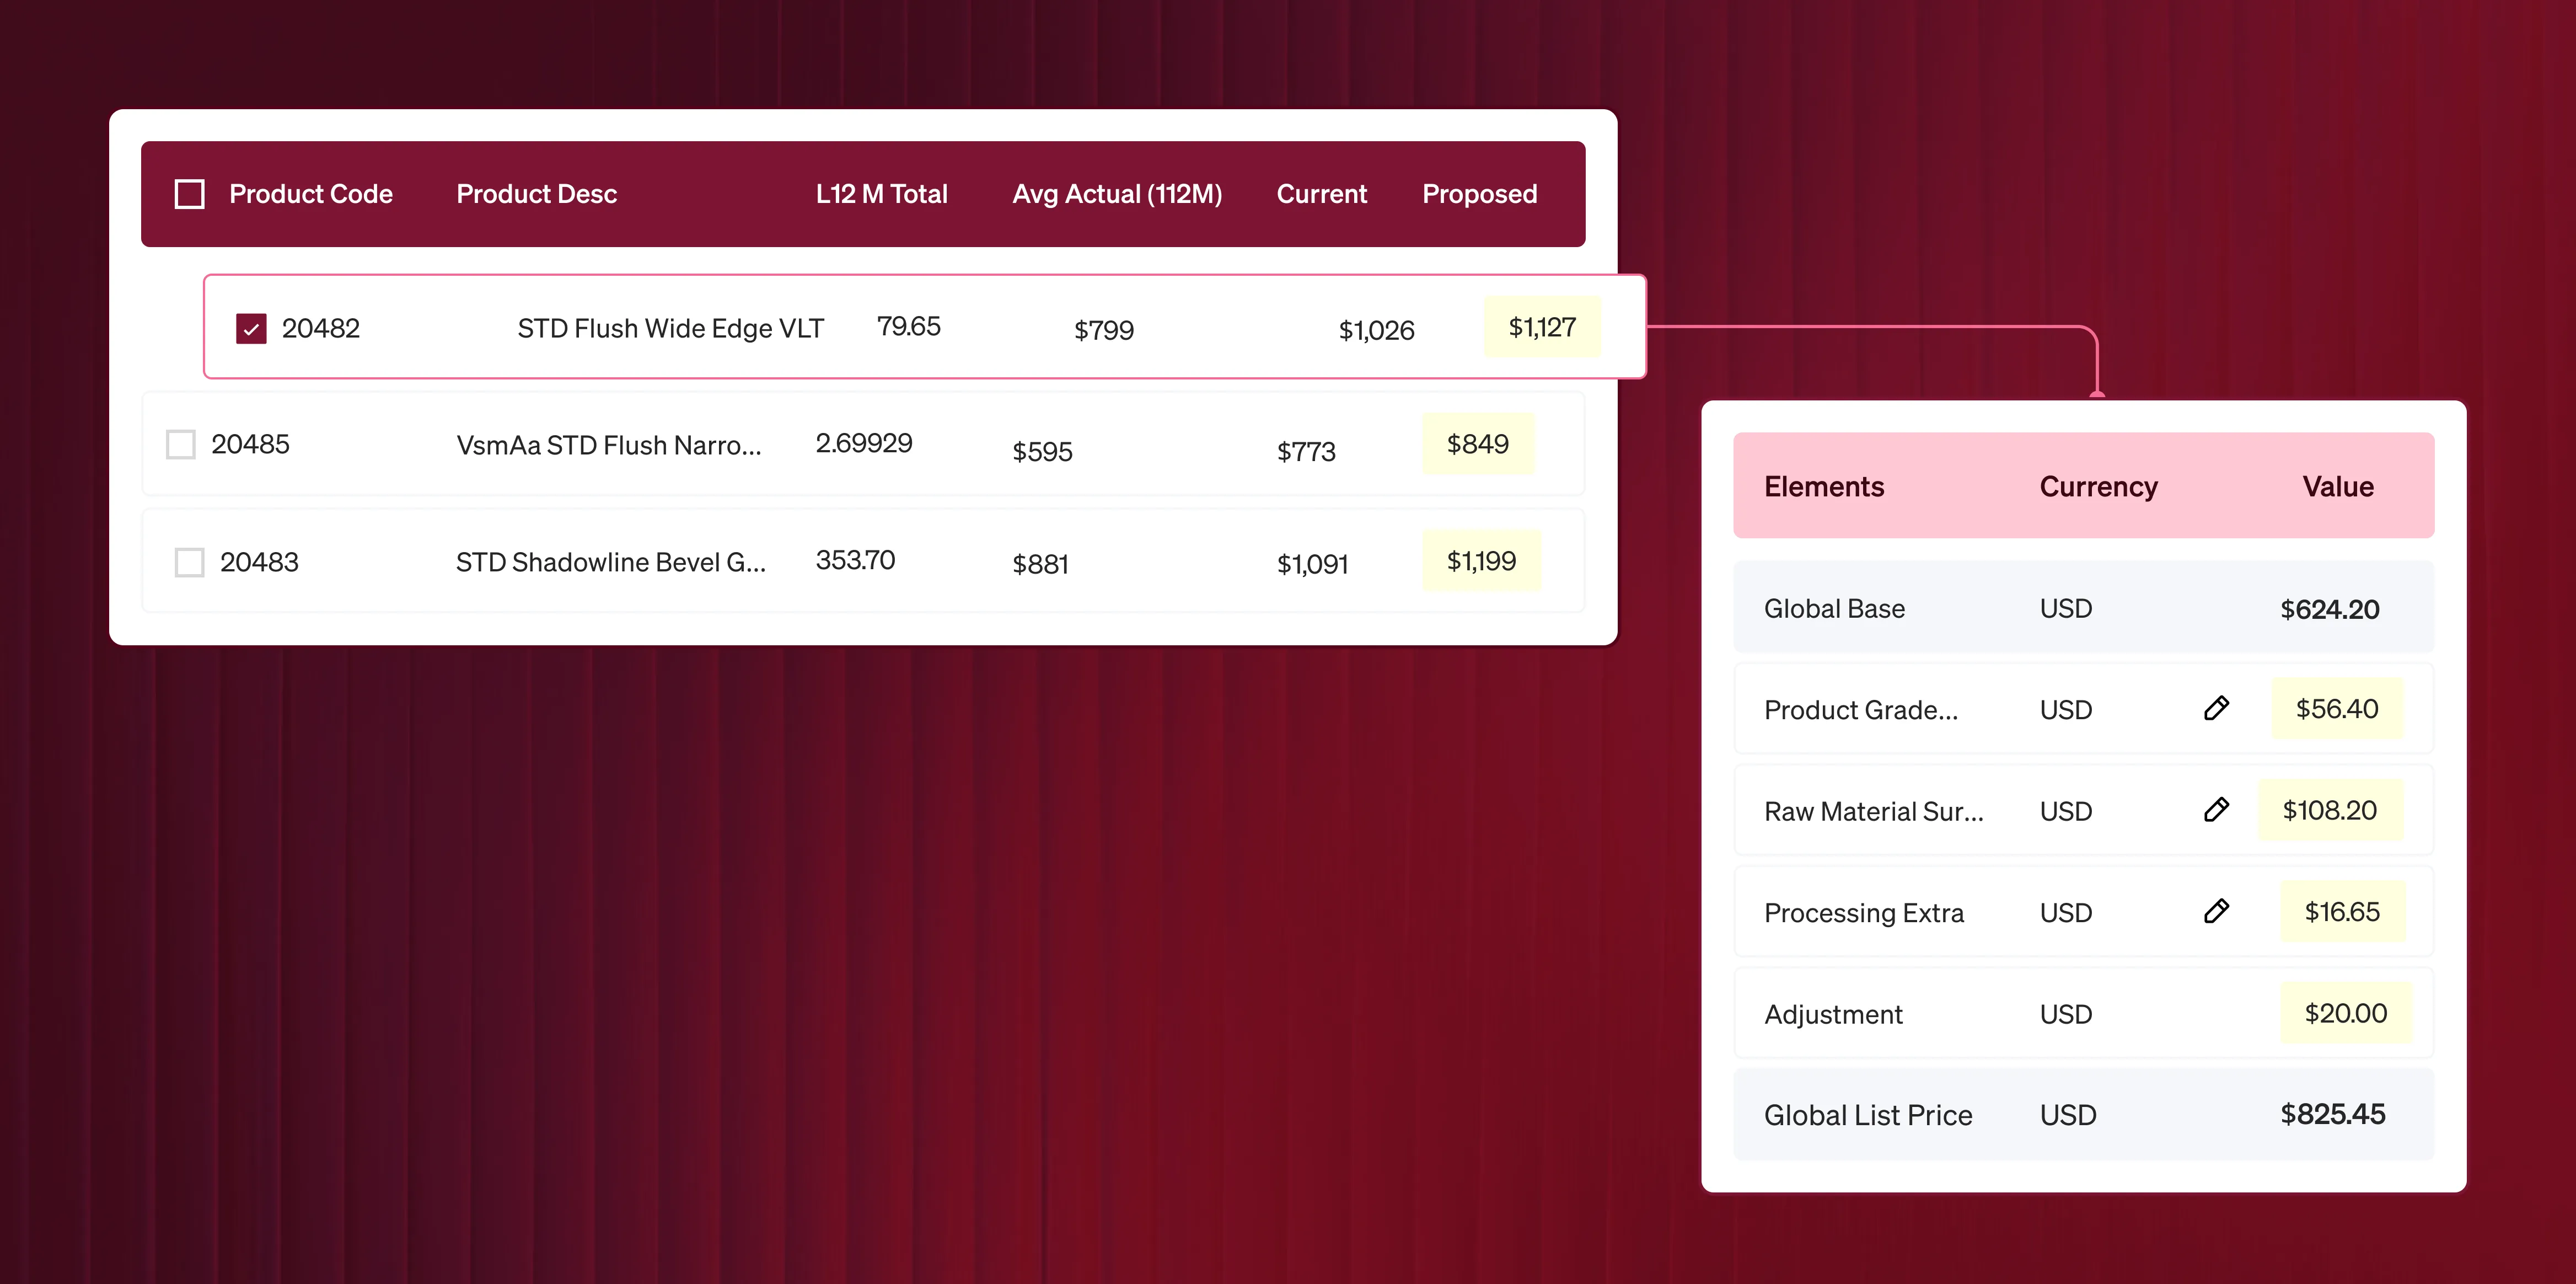Click edit pencil for Raw Material Surcharge
This screenshot has height=1284, width=2576.
coord(2216,809)
